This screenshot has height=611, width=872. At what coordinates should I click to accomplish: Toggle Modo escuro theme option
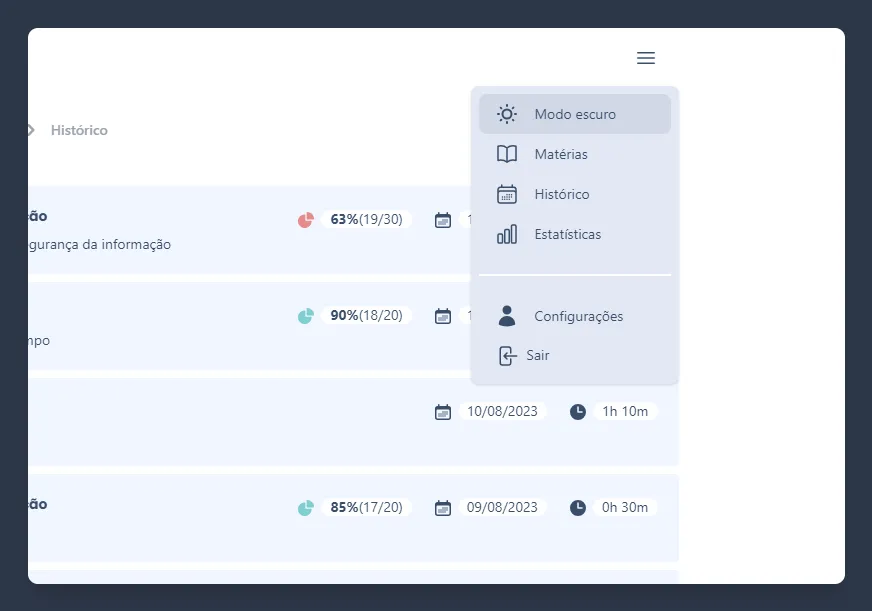(x=575, y=114)
